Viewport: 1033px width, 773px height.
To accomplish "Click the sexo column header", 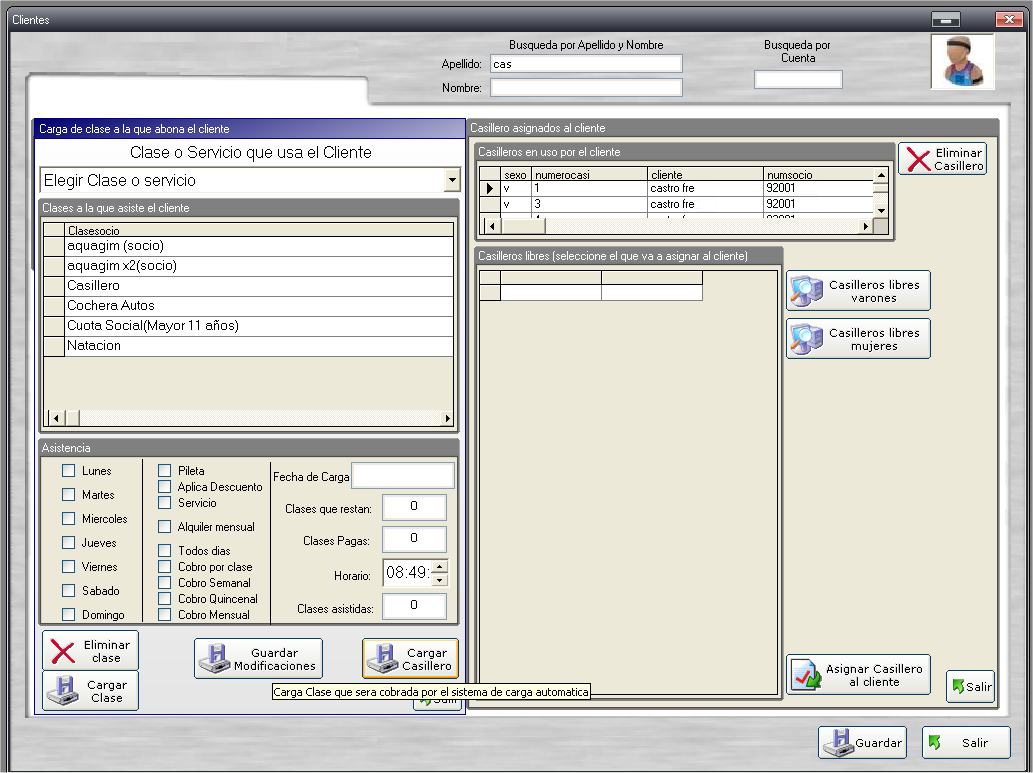I will click(516, 175).
